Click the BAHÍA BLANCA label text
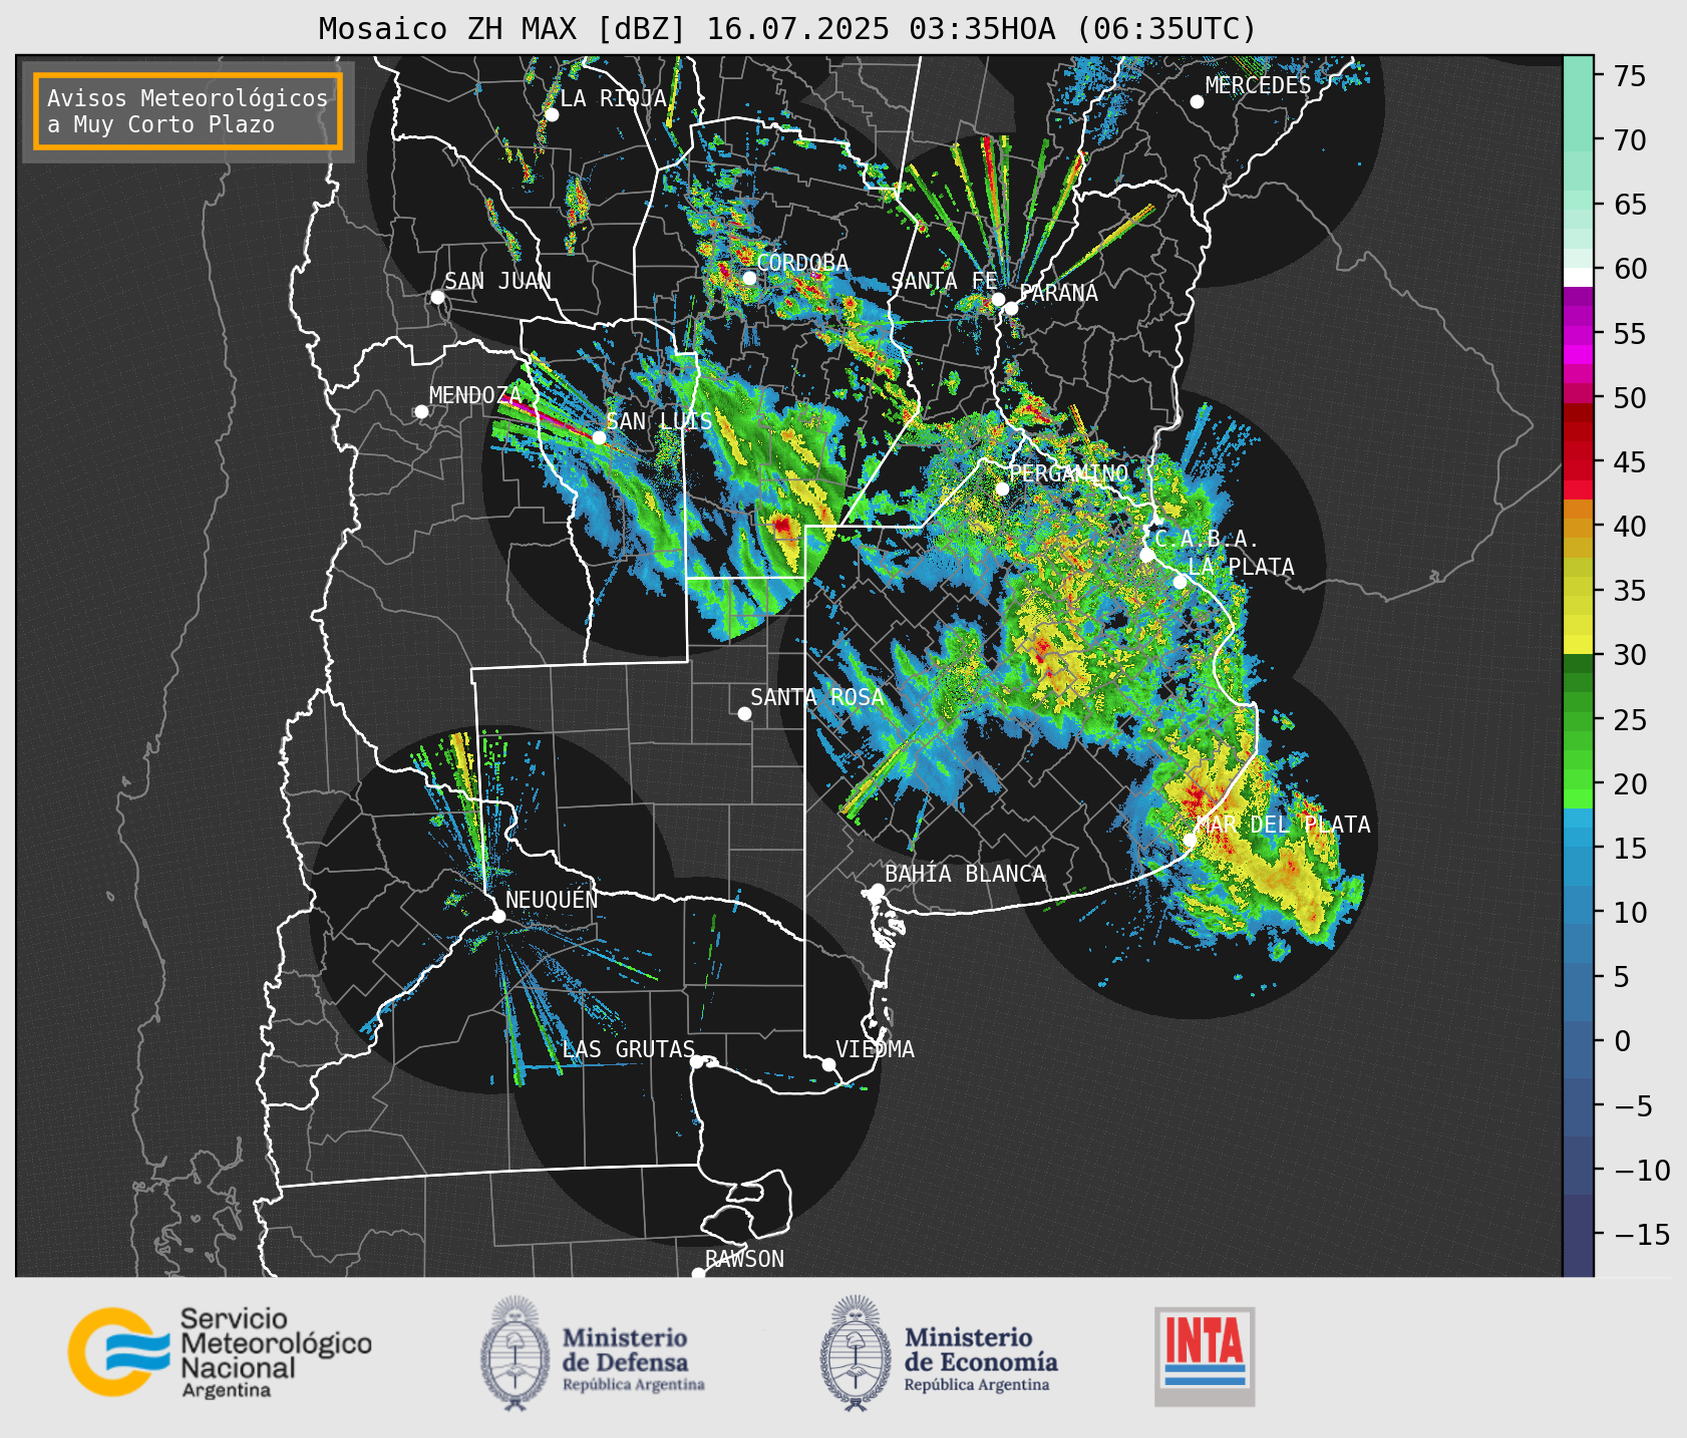The width and height of the screenshot is (1687, 1438). click(965, 874)
